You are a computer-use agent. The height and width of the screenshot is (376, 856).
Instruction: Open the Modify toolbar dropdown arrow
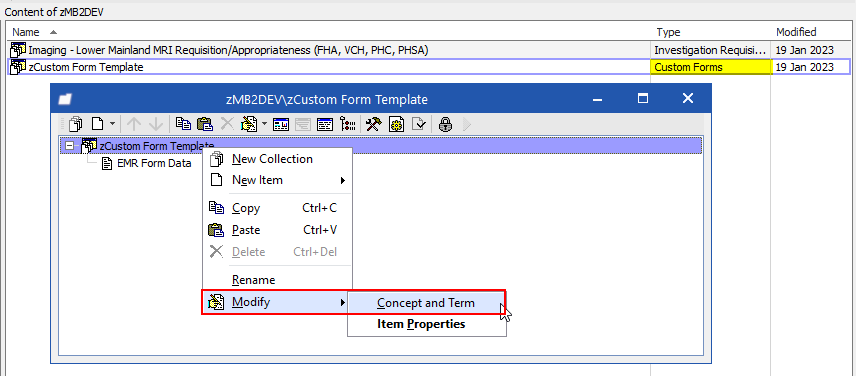pos(264,124)
